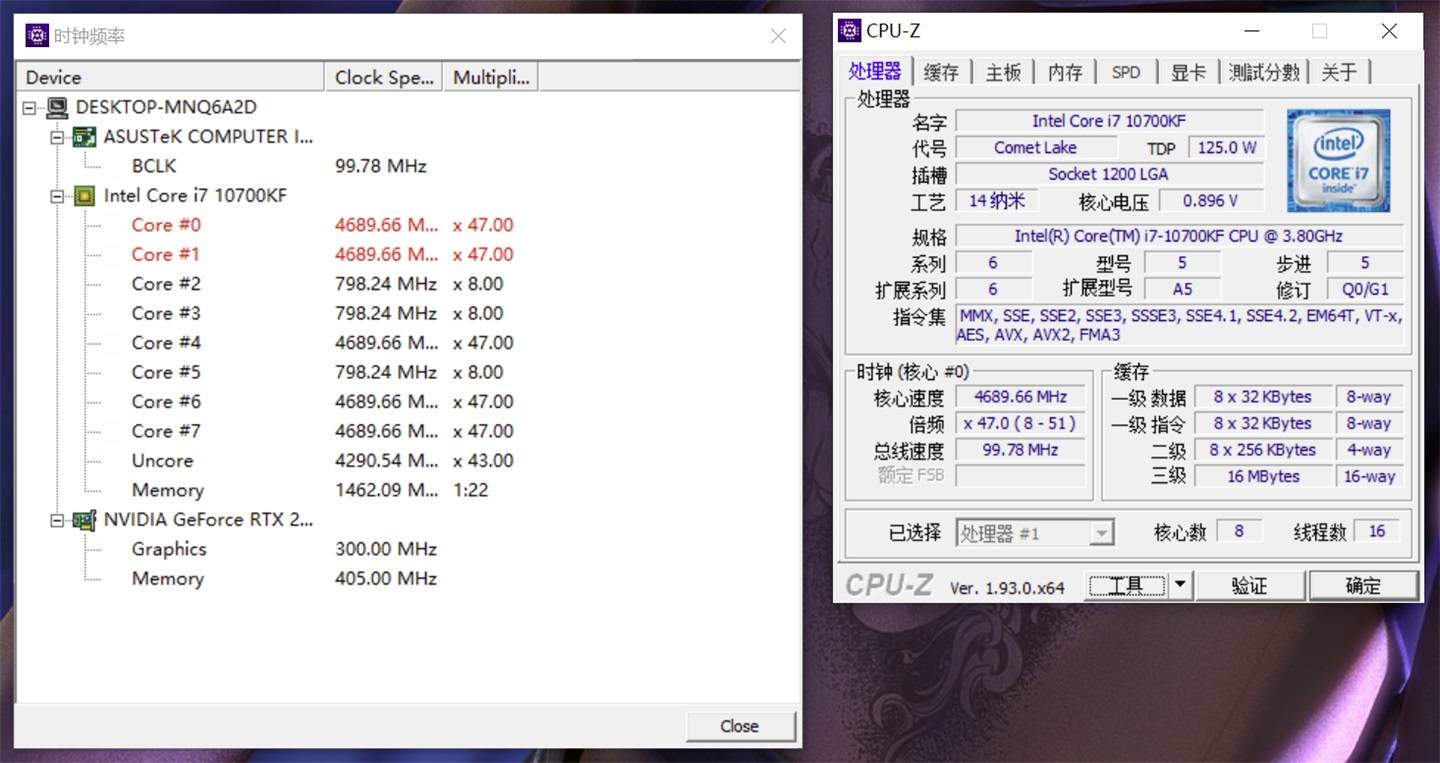Click the thread count value 16
Viewport: 1440px width, 763px height.
click(1377, 531)
